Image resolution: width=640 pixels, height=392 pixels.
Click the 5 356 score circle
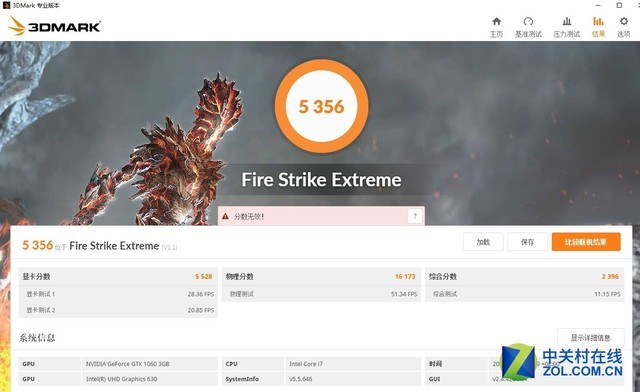coord(322,106)
